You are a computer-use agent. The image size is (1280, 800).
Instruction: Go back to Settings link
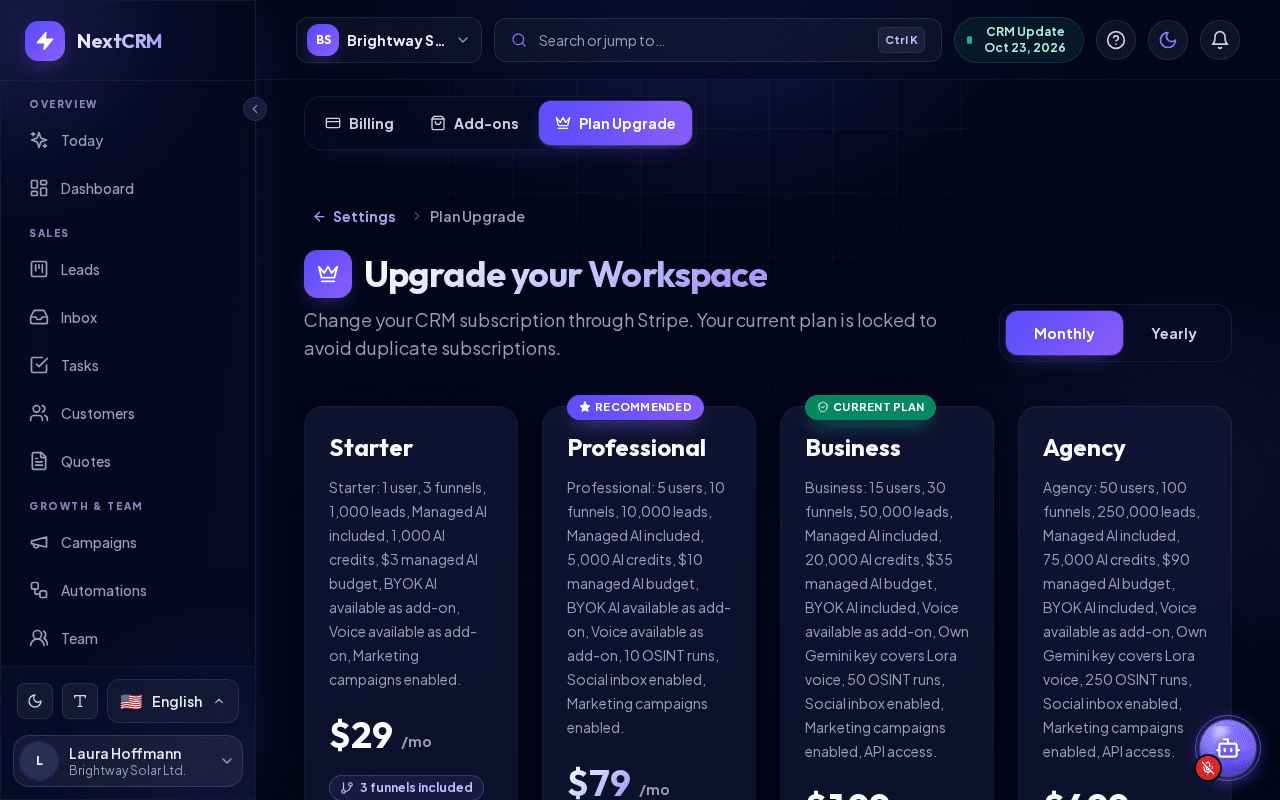pos(354,217)
